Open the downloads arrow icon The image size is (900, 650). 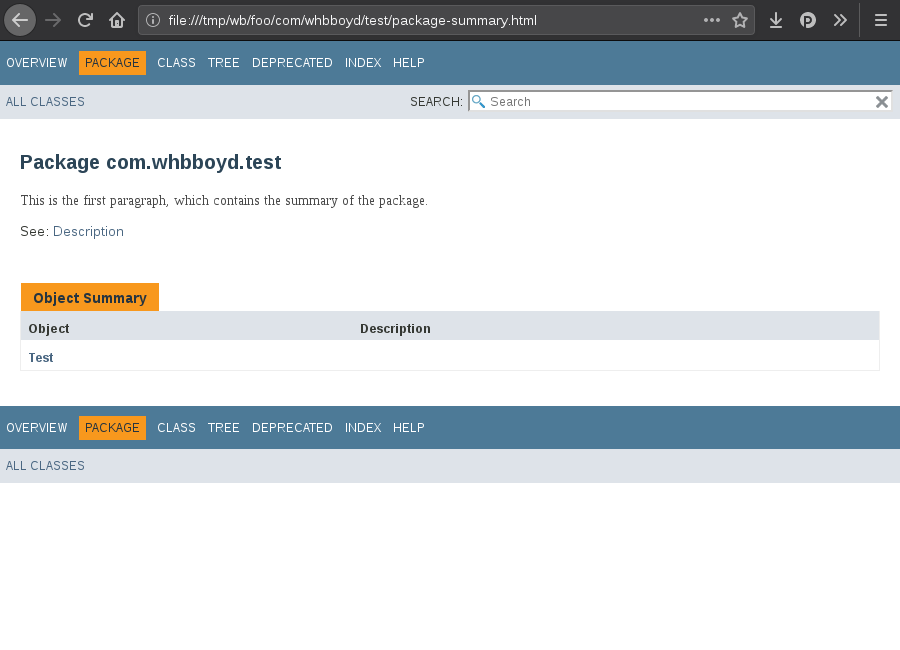pos(775,21)
